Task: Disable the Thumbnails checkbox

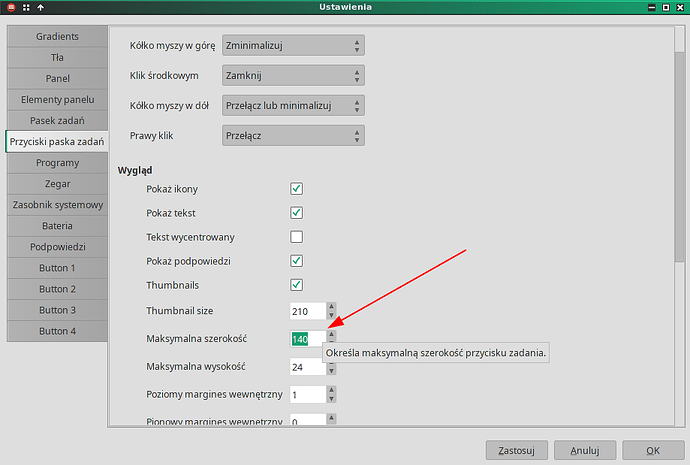Action: coord(296,285)
